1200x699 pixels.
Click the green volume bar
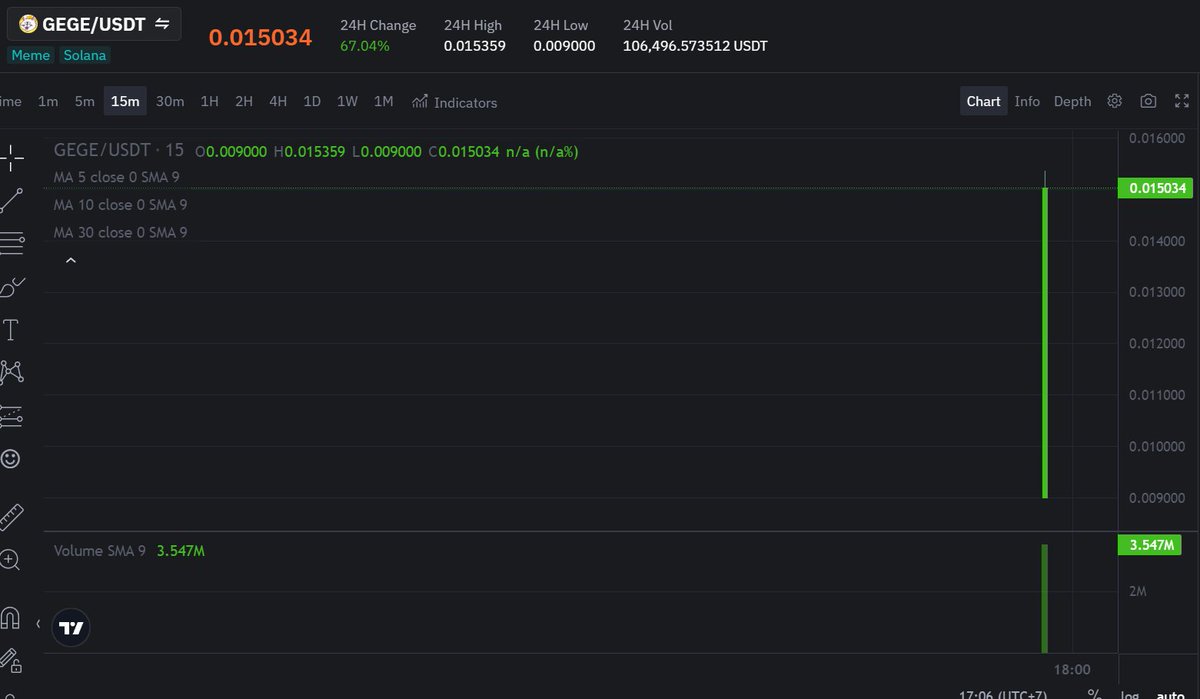tap(1045, 599)
